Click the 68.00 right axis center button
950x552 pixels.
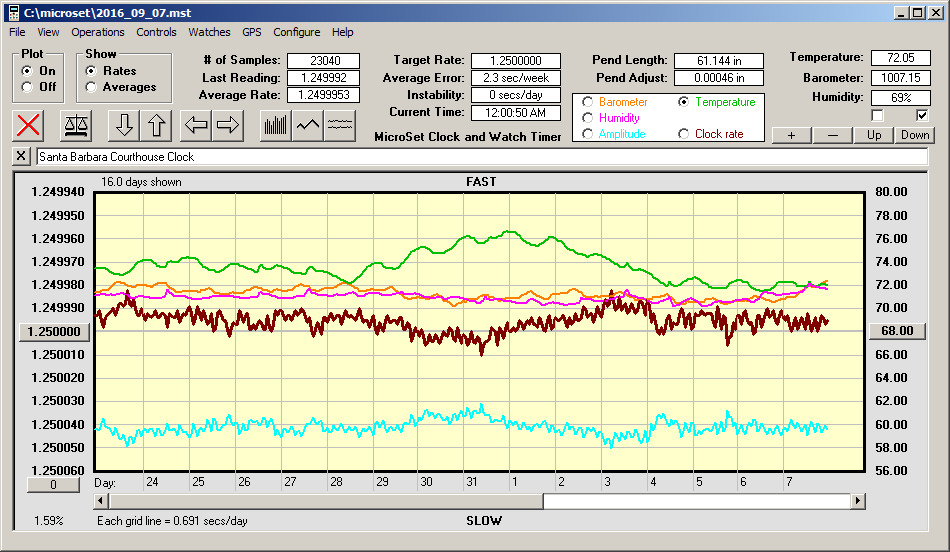[x=897, y=331]
